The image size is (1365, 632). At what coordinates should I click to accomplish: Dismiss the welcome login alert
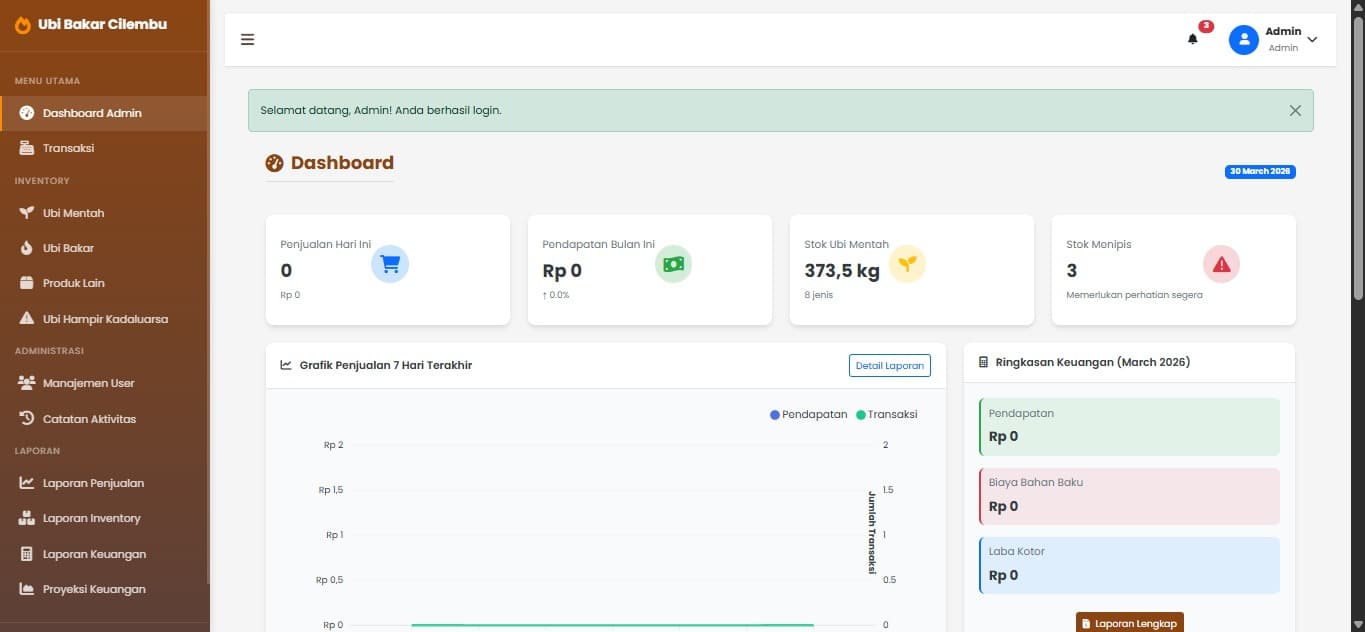(x=1295, y=111)
